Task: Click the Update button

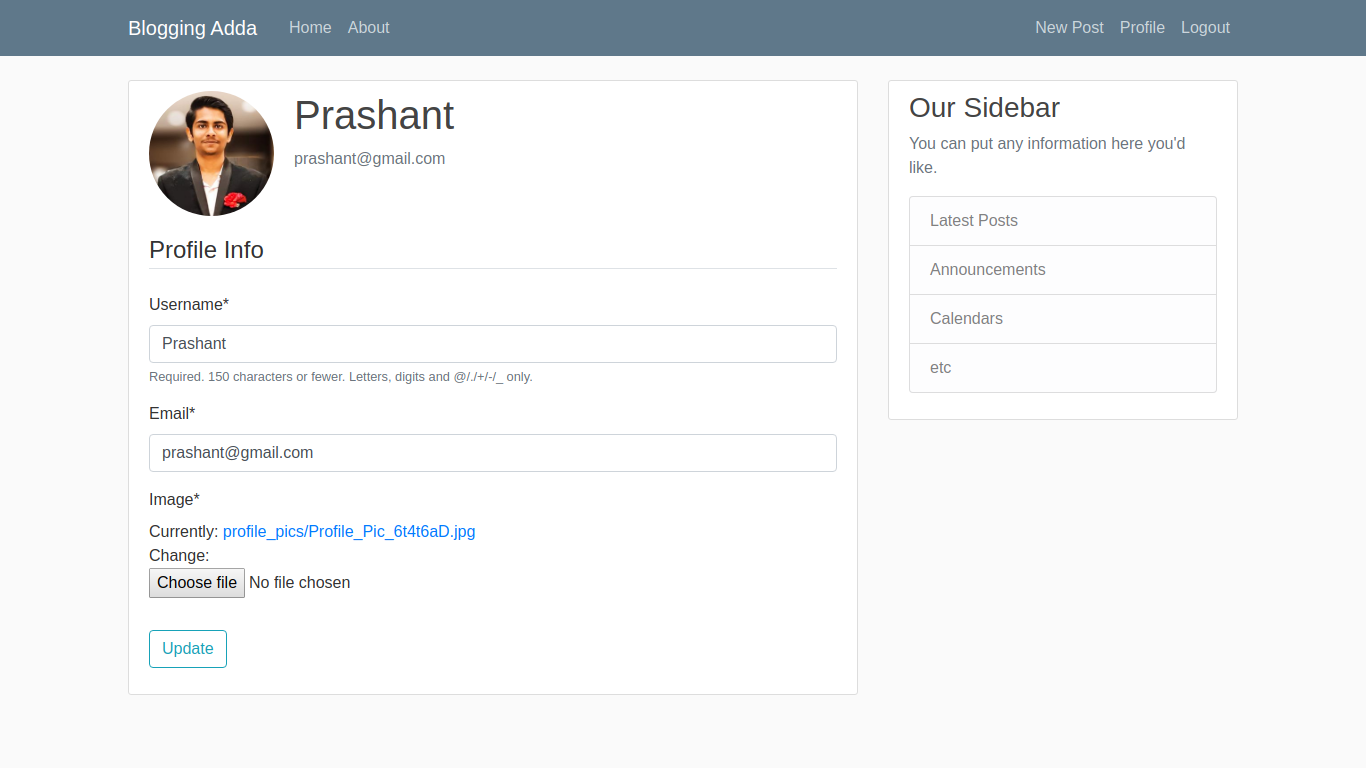Action: coord(188,649)
